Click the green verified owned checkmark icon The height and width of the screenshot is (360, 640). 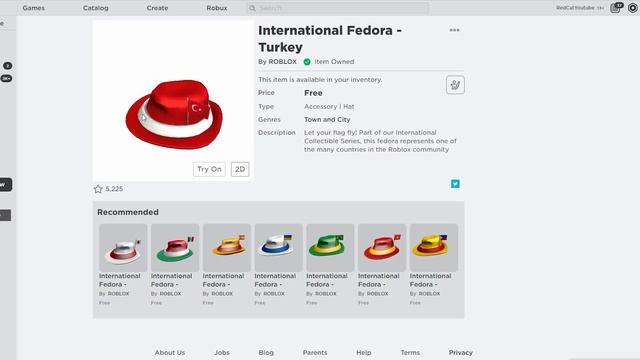click(x=307, y=62)
